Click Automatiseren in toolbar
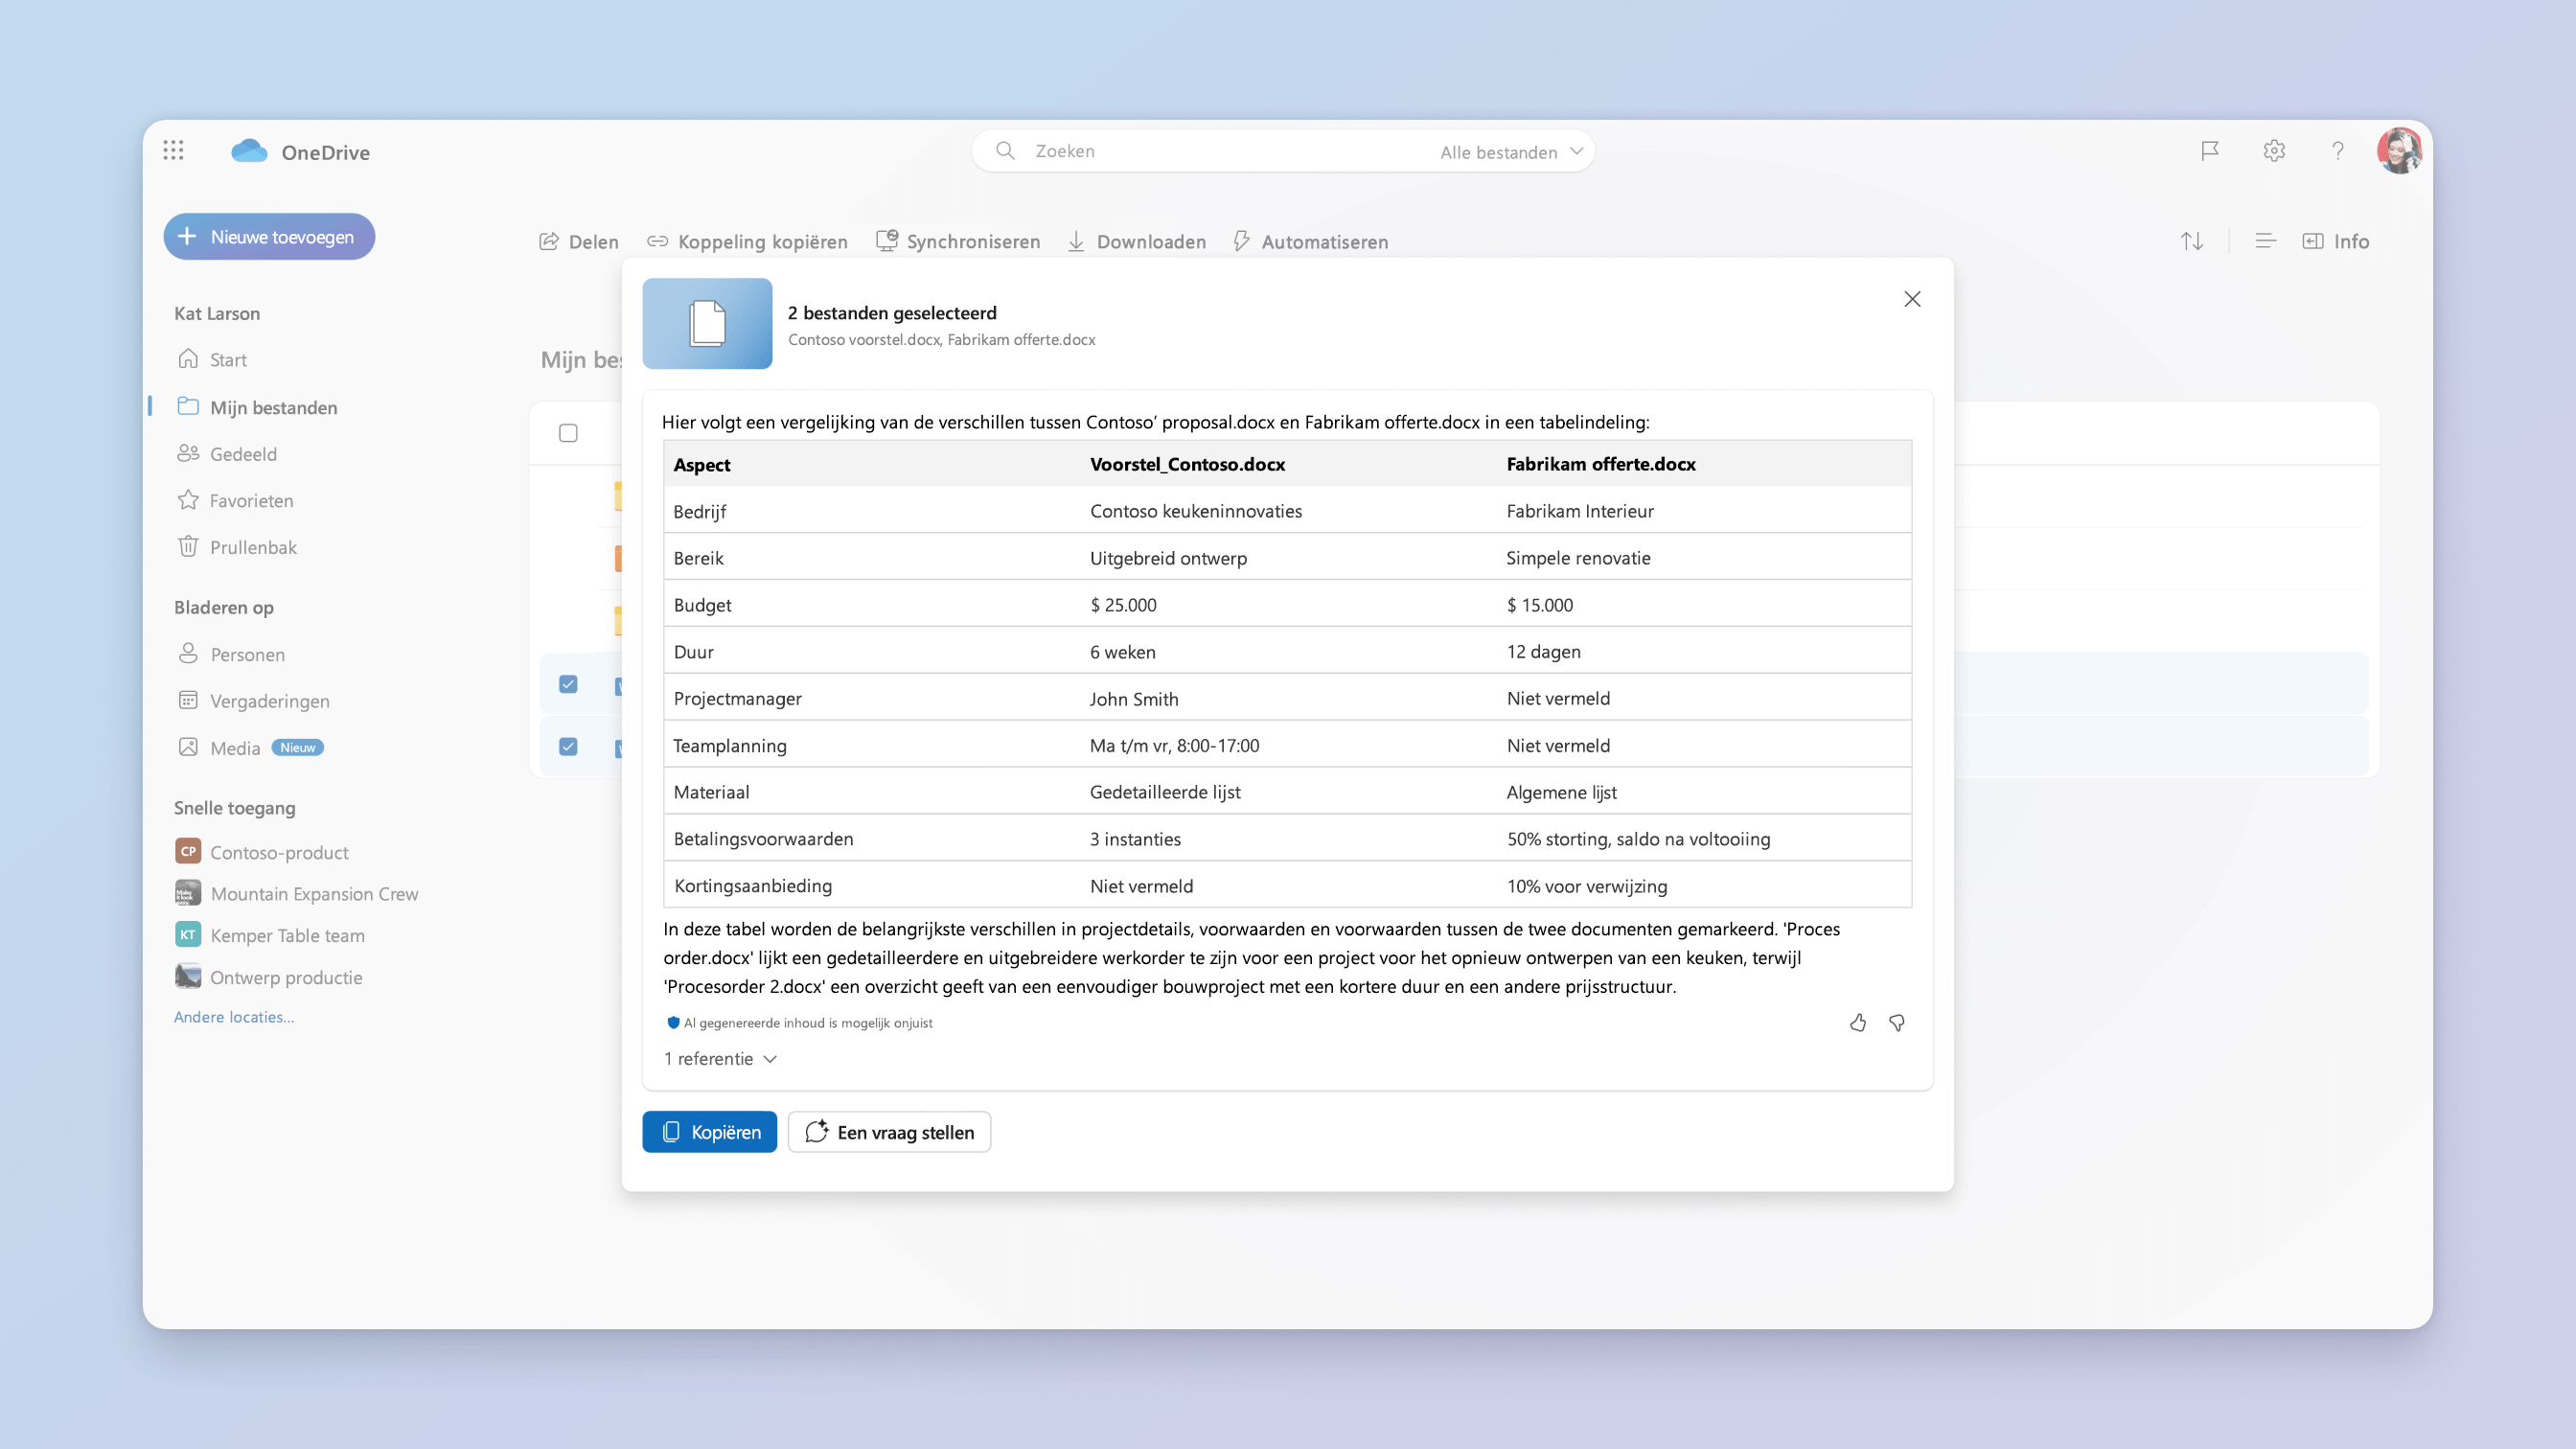The image size is (2576, 1449). click(1310, 241)
